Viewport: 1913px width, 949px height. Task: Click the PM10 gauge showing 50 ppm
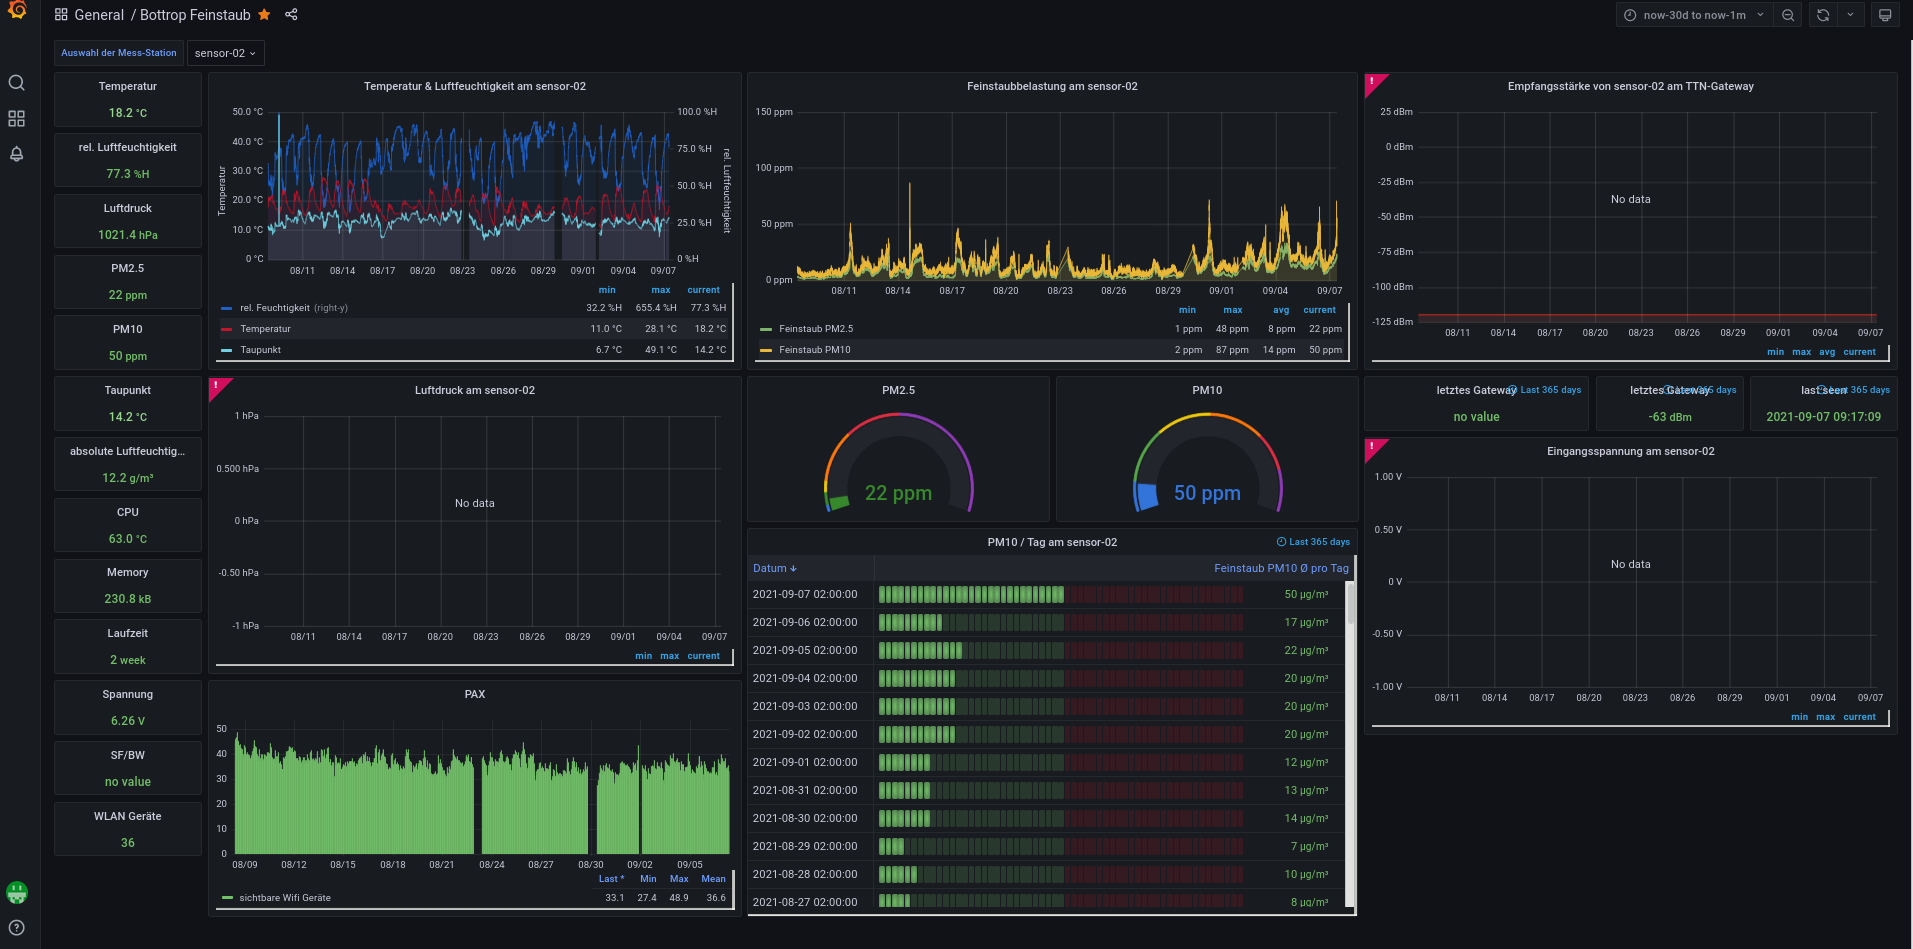pyautogui.click(x=1207, y=462)
